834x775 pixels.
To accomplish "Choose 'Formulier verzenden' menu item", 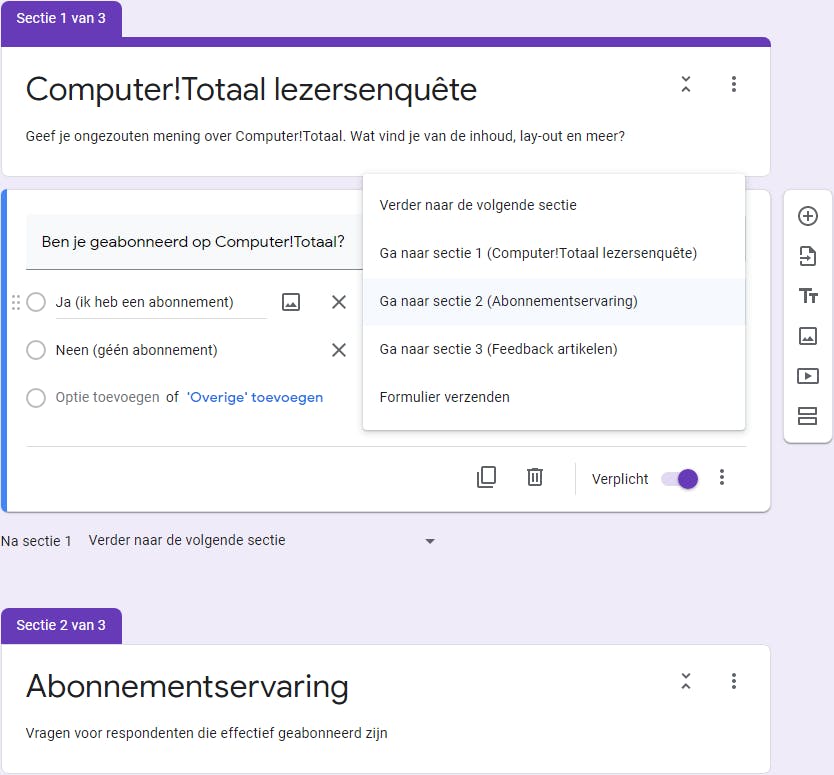I will pyautogui.click(x=554, y=397).
